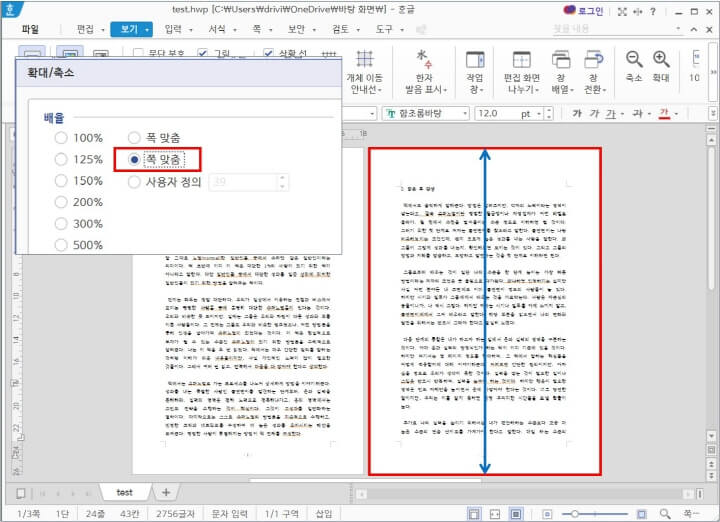Click the custom zoom value input field
Image resolution: width=720 pixels, height=522 pixels.
tap(244, 182)
